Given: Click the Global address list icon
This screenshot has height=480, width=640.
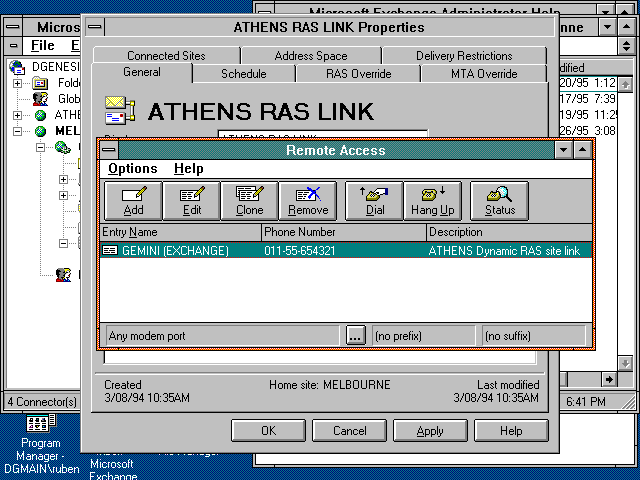Looking at the screenshot, I should tap(40, 99).
